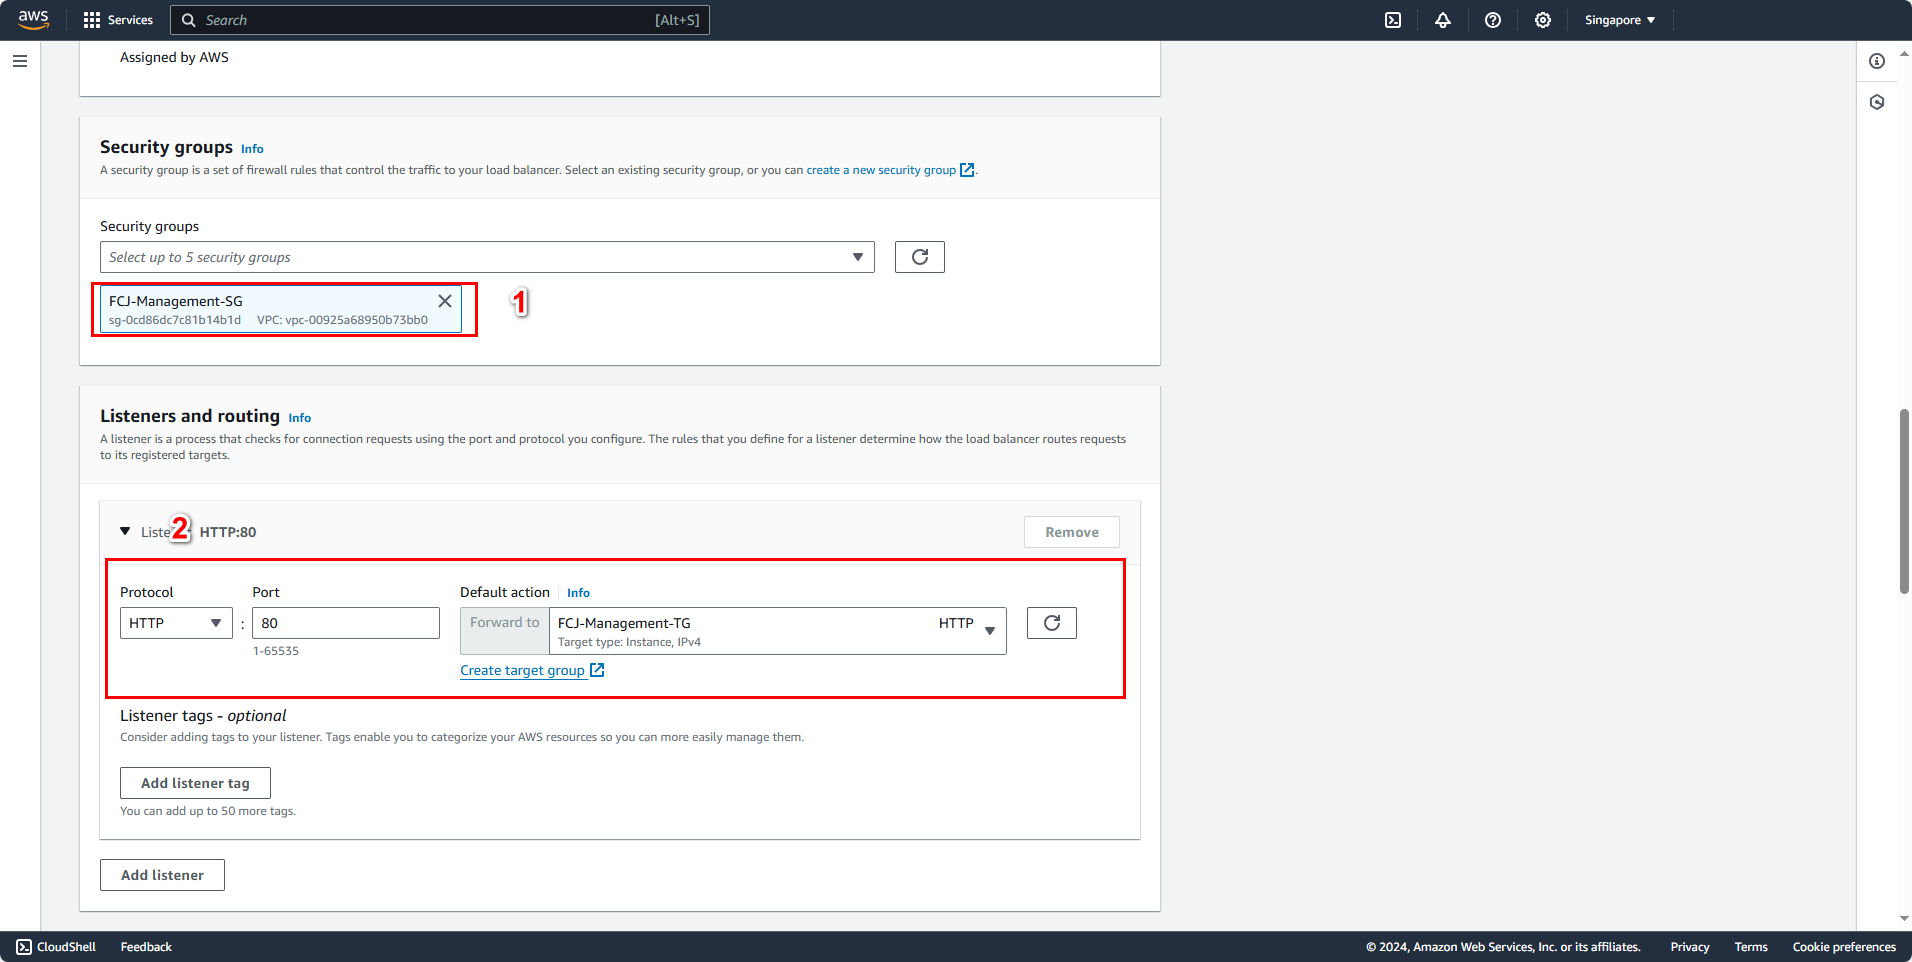Open the Info panel icon on right sidebar
1912x962 pixels.
(x=1877, y=61)
